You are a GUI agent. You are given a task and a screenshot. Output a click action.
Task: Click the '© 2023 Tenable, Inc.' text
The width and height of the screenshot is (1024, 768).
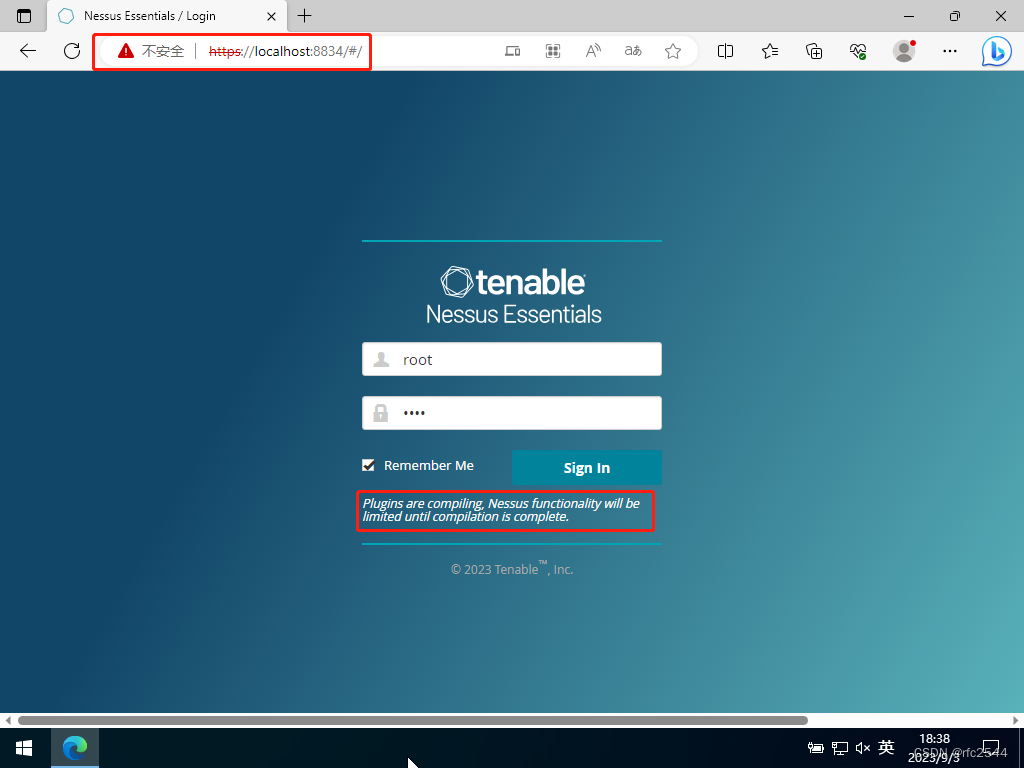point(512,568)
